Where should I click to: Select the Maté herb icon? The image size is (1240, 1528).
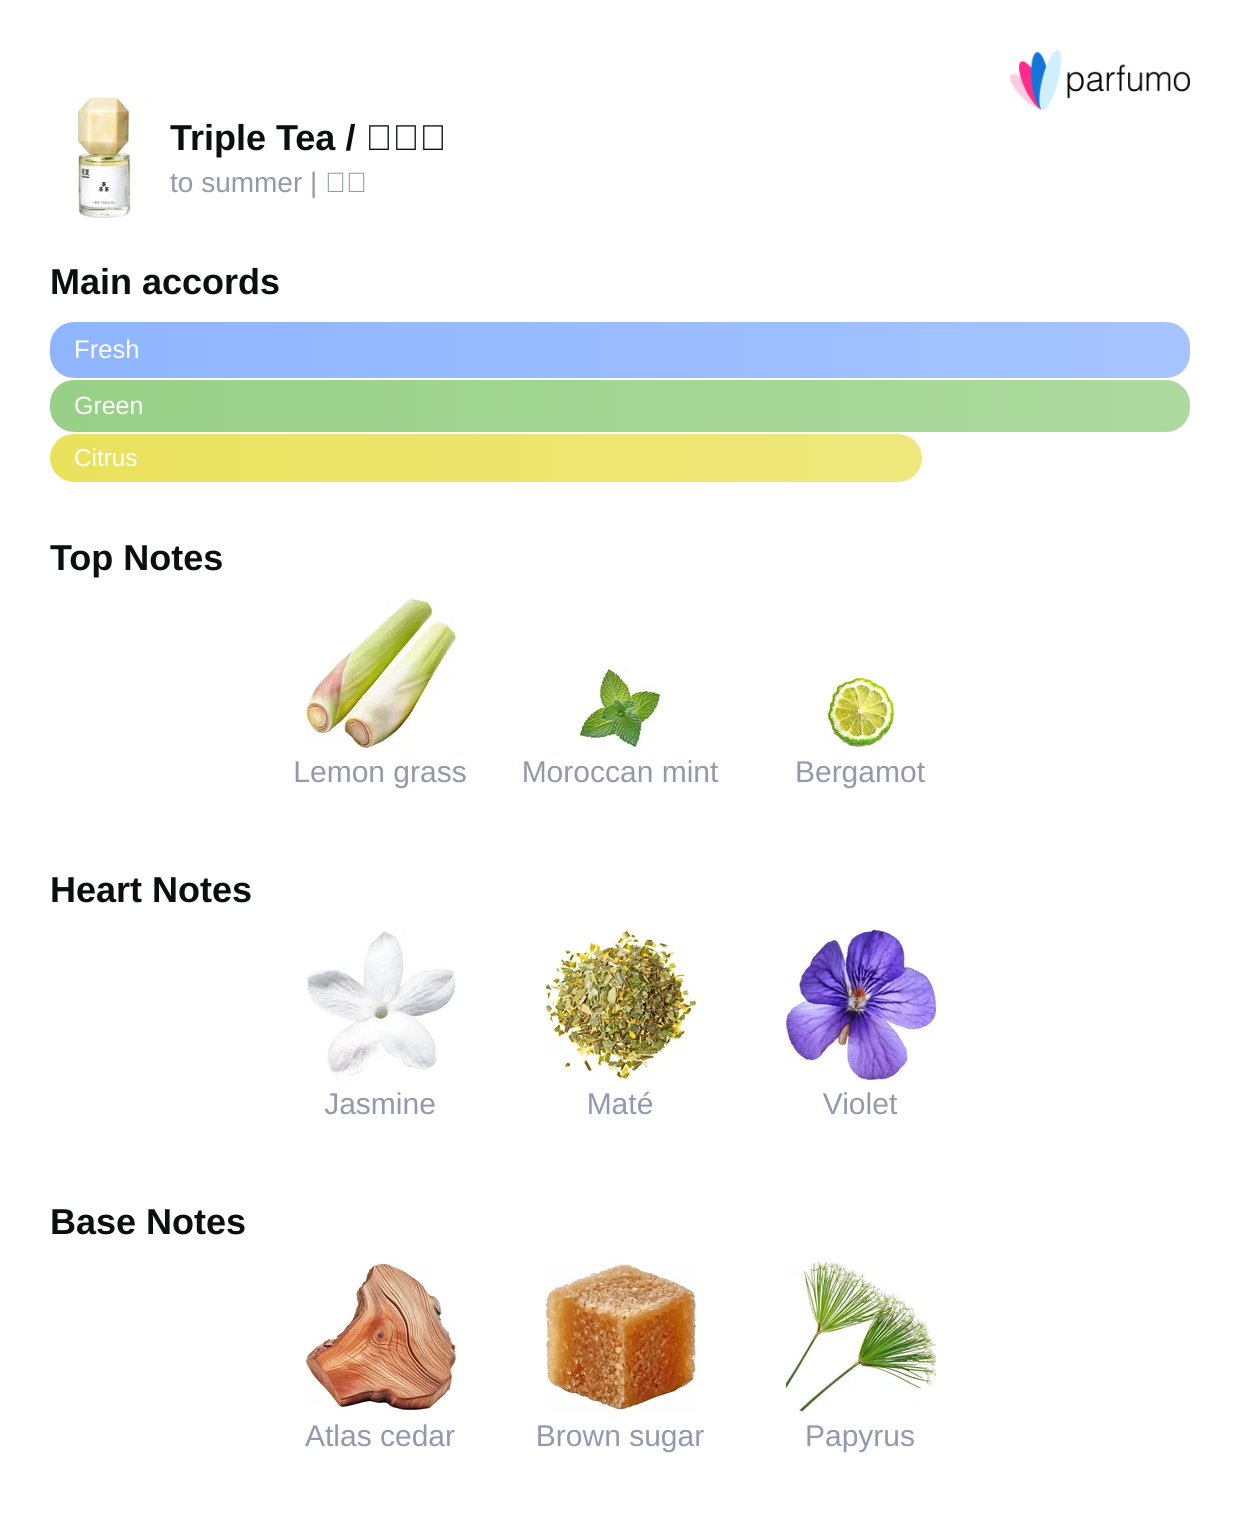pyautogui.click(x=620, y=1004)
